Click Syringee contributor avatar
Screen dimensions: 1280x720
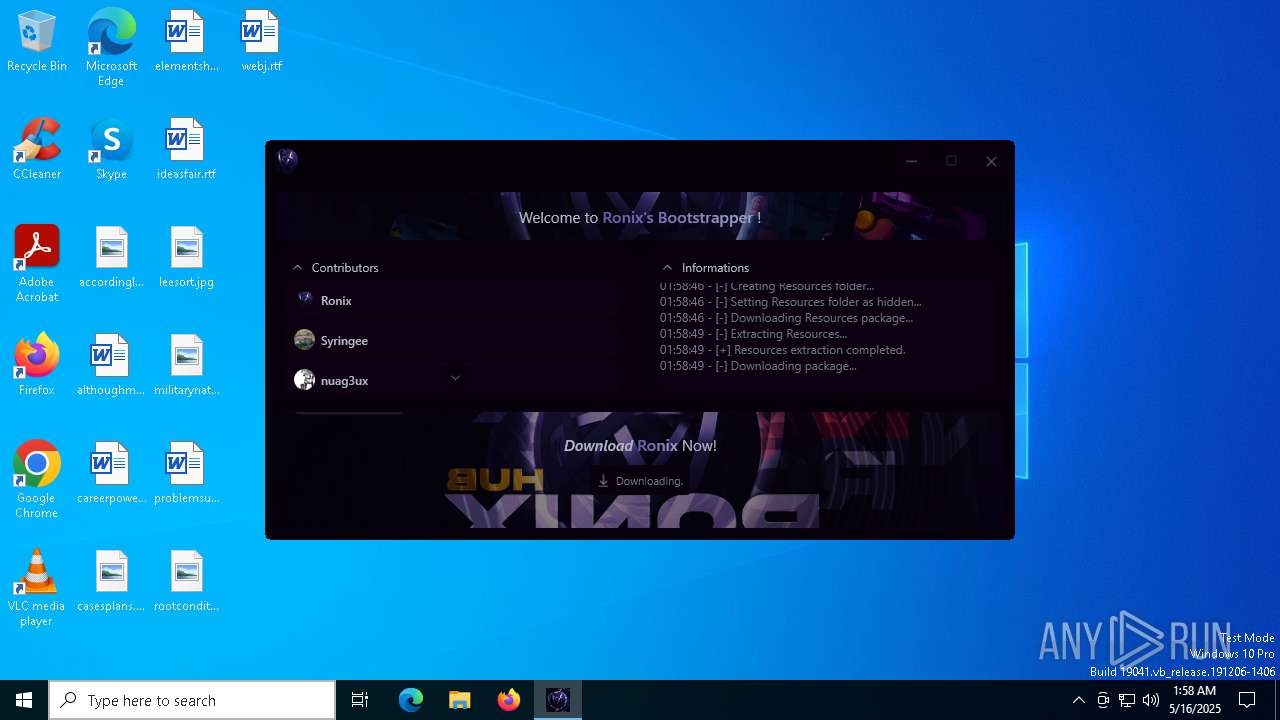[x=304, y=340]
